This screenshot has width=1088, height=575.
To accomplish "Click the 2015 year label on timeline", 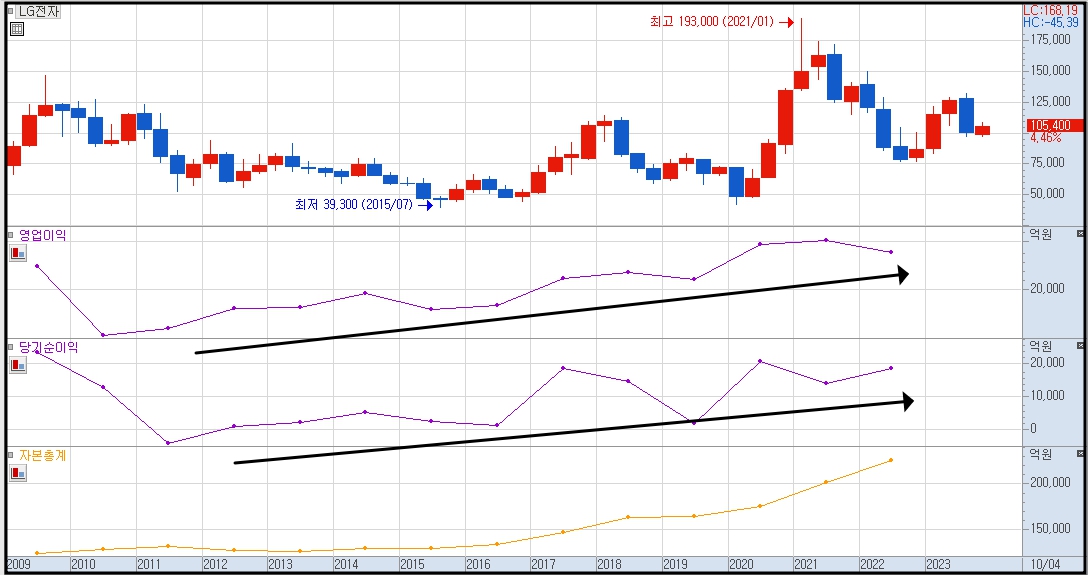I will coord(413,563).
